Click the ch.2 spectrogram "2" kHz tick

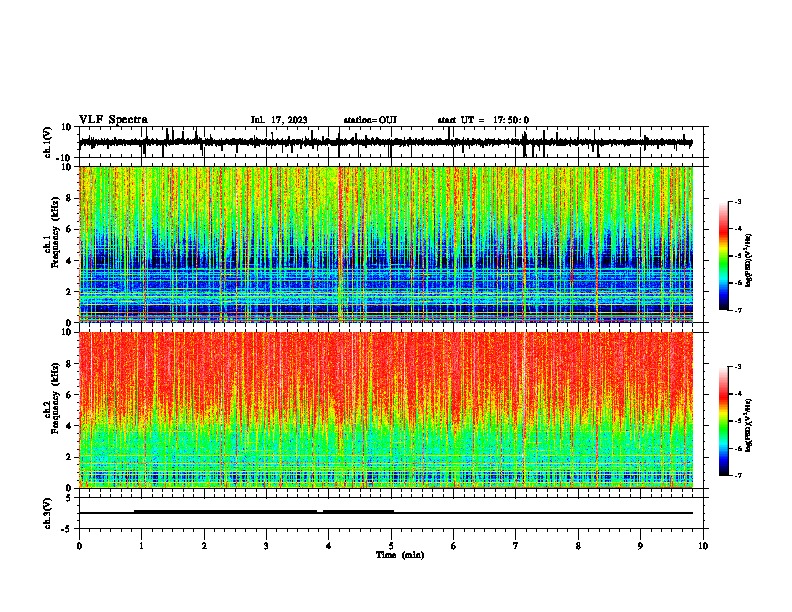click(70, 457)
